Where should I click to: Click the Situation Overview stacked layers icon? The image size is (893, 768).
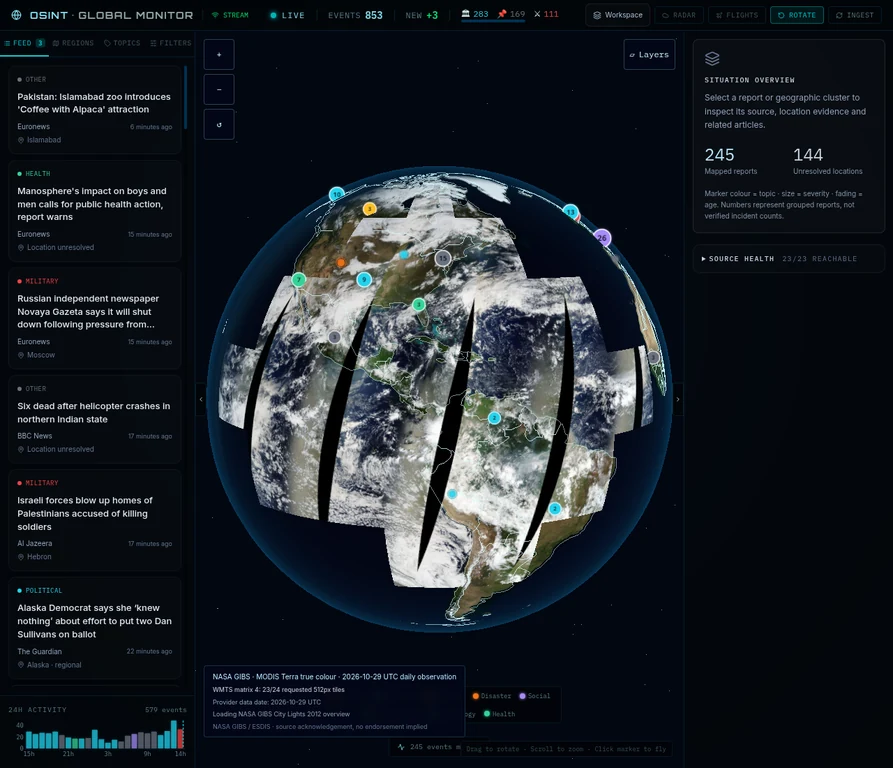[x=712, y=58]
